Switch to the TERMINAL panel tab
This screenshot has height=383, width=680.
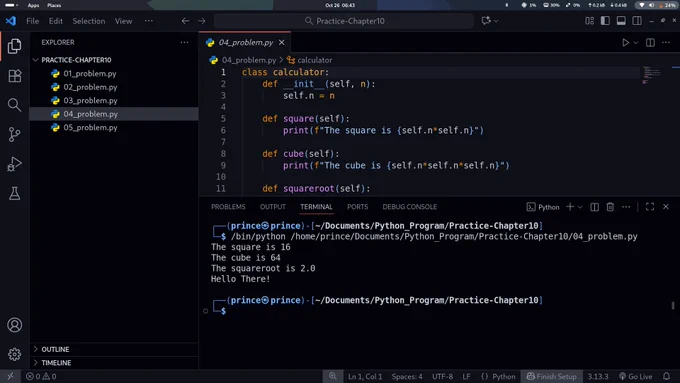pos(316,207)
